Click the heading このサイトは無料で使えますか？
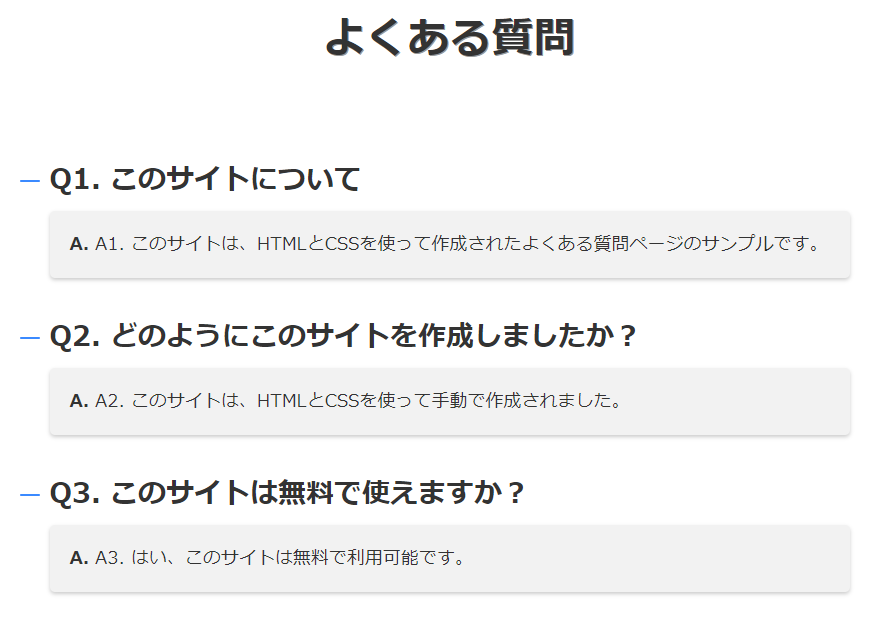 tap(318, 494)
